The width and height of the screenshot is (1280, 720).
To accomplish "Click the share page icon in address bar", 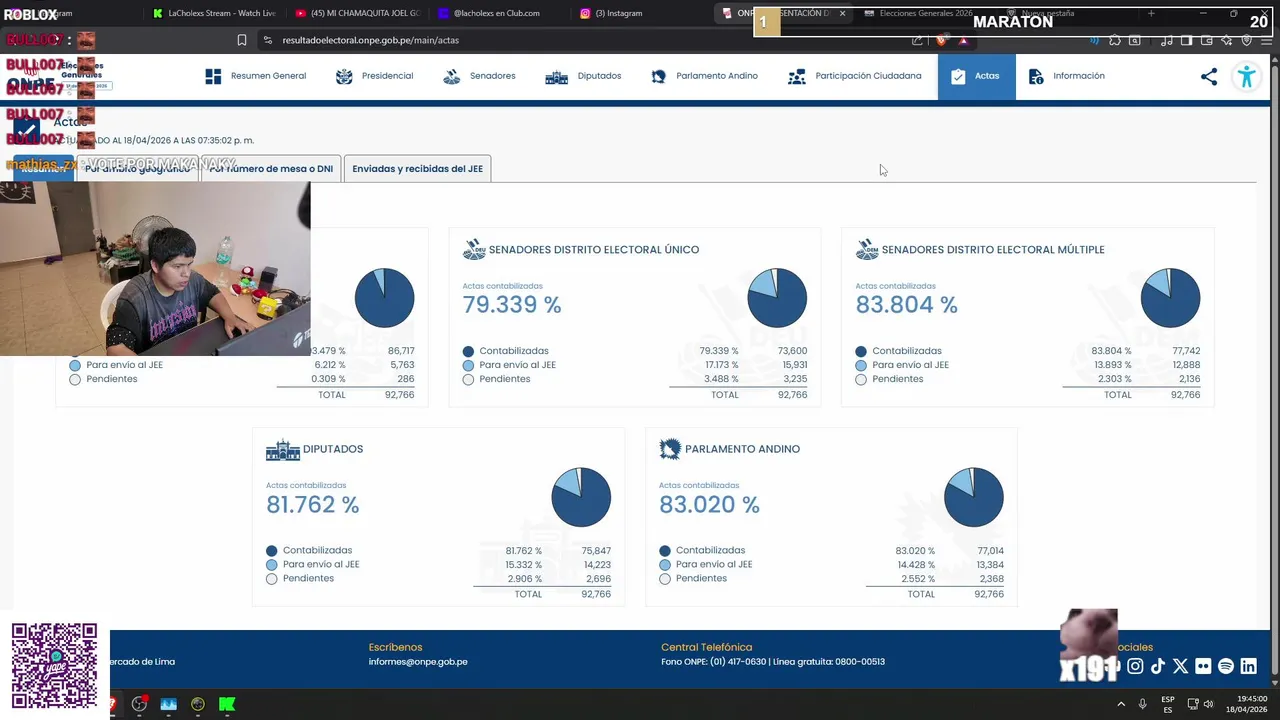I will click(918, 40).
